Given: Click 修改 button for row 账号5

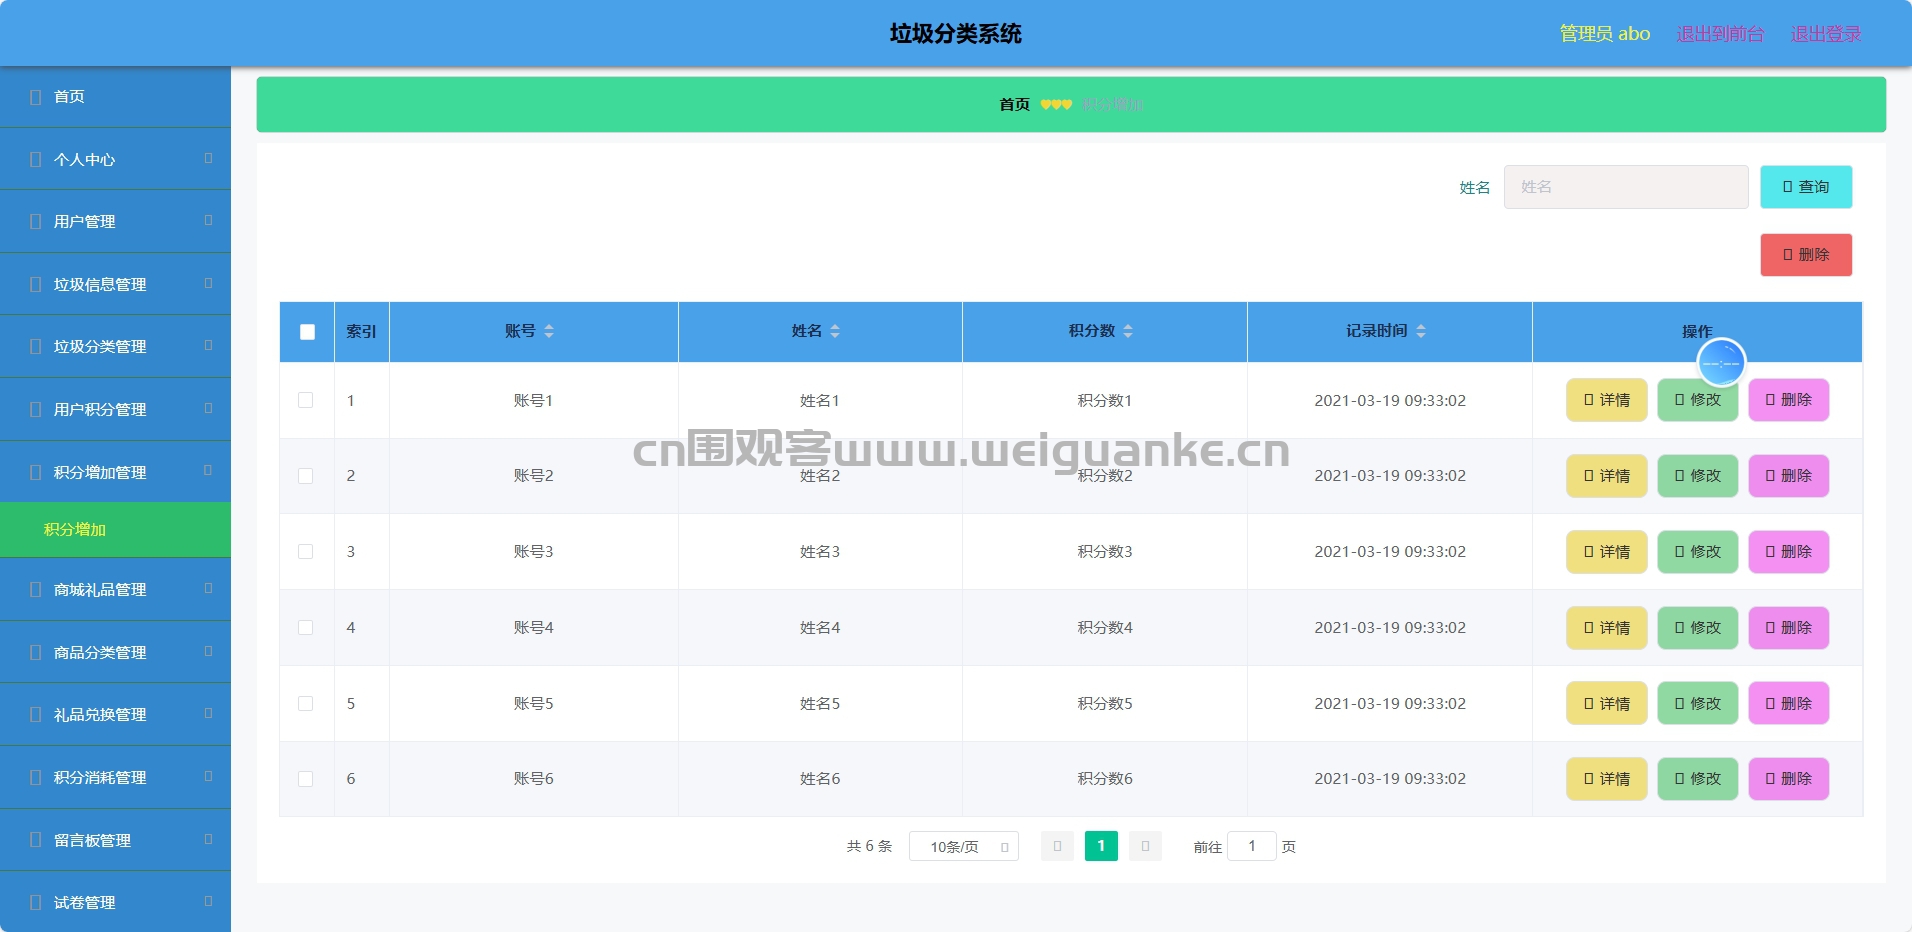Looking at the screenshot, I should pos(1698,704).
